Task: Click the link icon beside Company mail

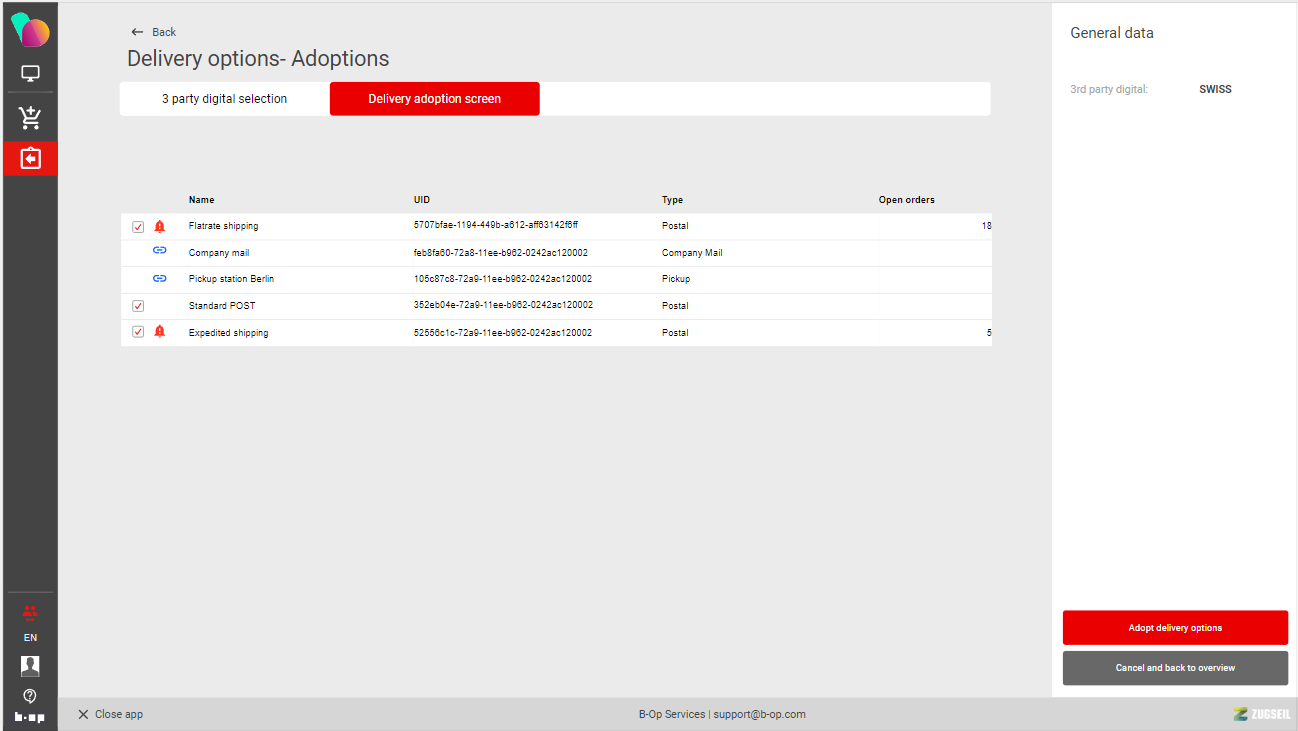Action: point(159,252)
